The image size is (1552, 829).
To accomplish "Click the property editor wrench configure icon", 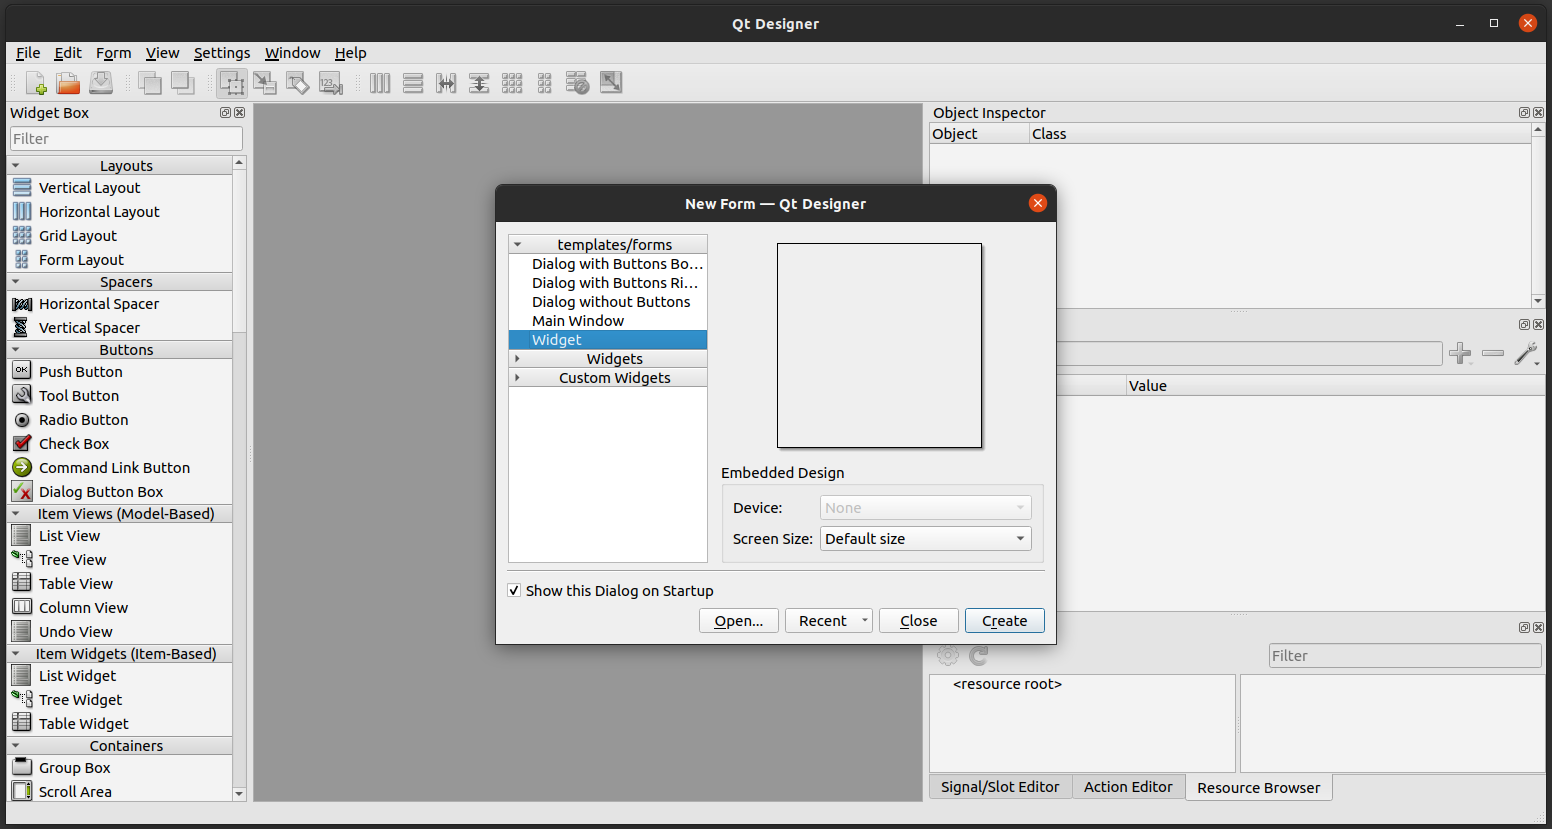I will (1526, 353).
